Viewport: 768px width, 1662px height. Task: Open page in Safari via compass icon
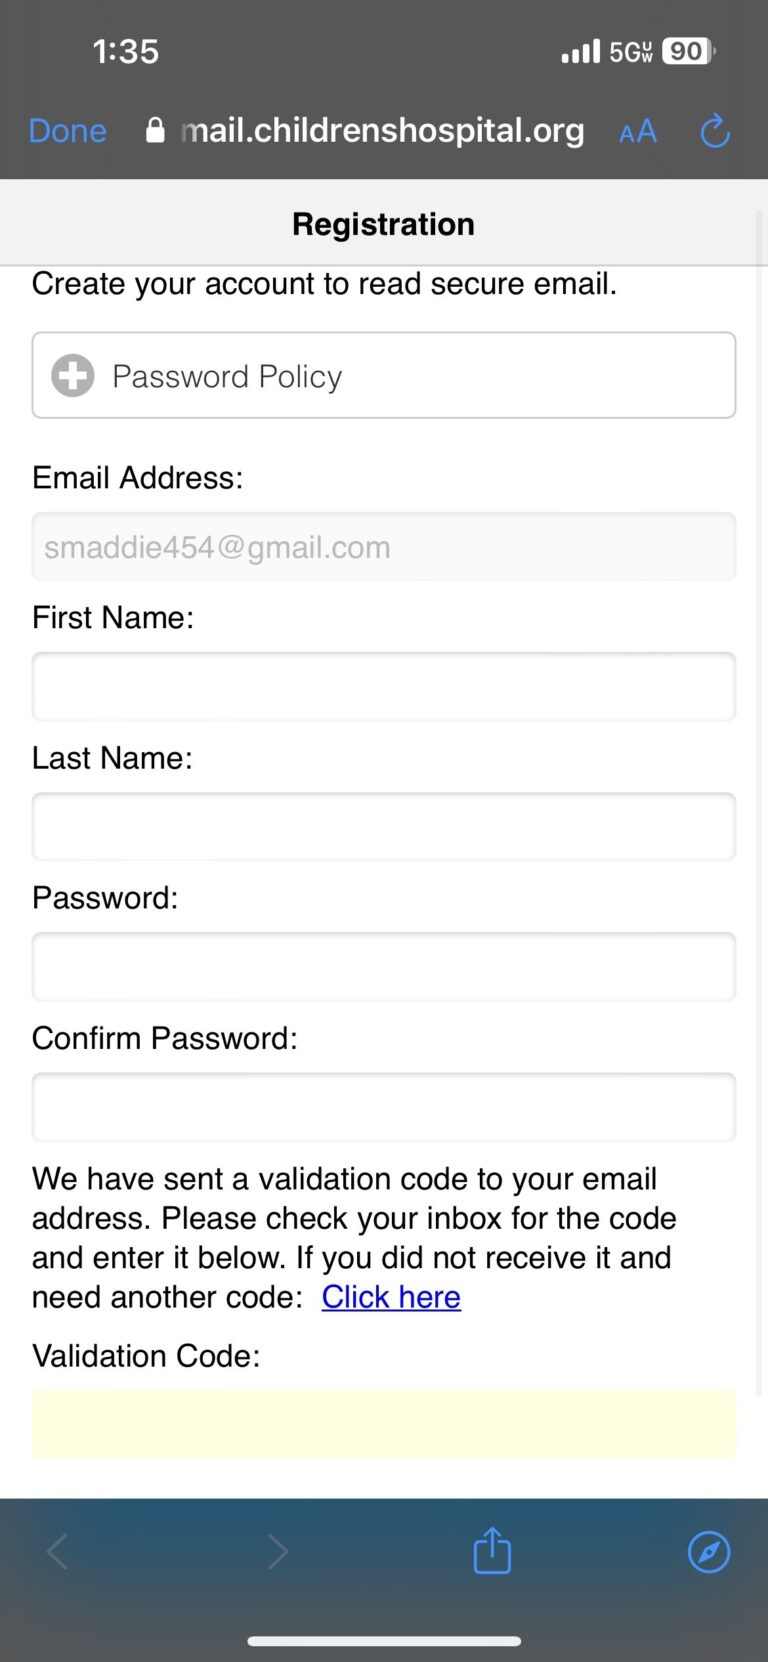tap(709, 1552)
